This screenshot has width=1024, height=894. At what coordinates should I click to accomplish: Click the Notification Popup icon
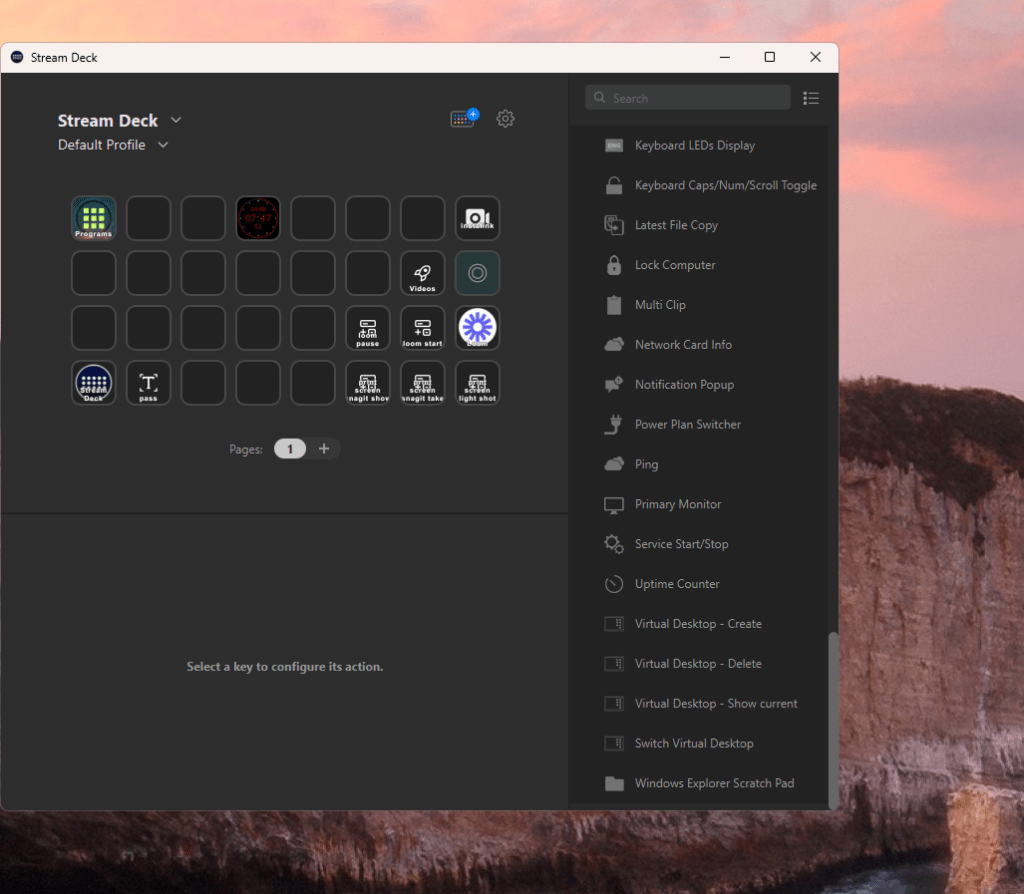[x=614, y=385]
